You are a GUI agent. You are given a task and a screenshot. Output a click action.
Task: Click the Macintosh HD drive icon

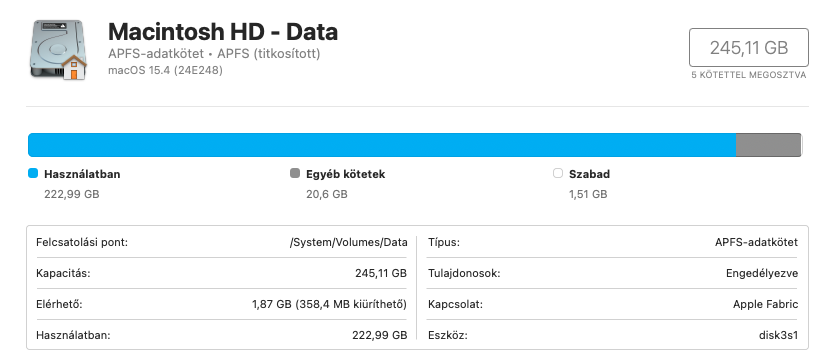[x=58, y=50]
